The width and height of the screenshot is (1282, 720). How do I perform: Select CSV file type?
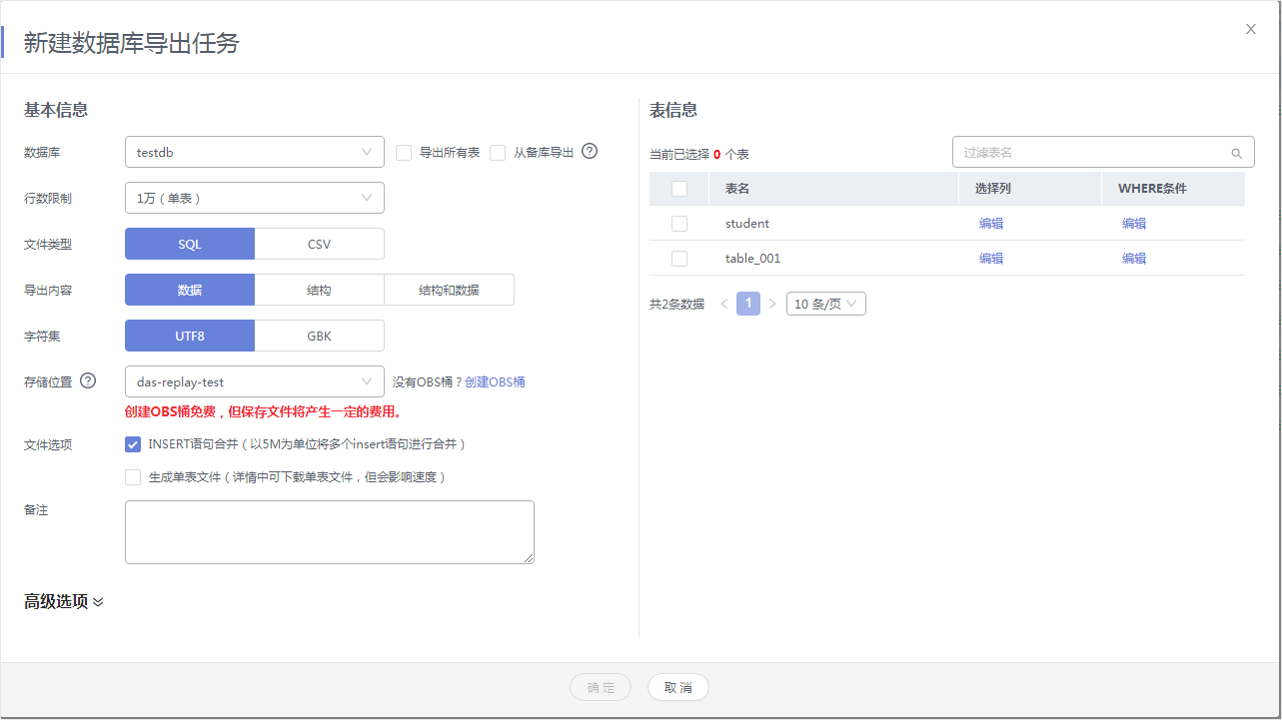[319, 244]
